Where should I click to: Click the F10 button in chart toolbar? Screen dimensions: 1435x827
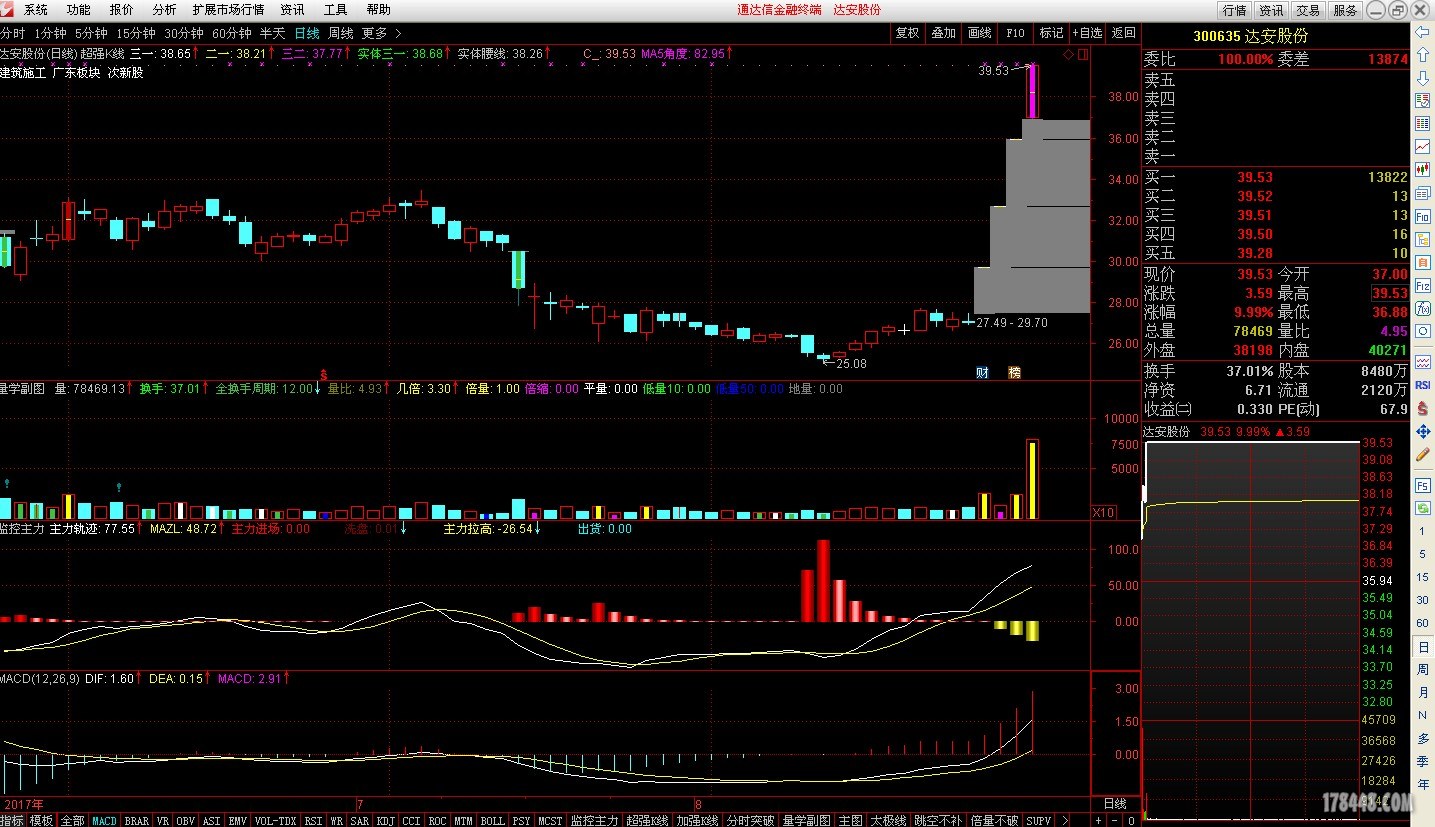[x=1015, y=33]
